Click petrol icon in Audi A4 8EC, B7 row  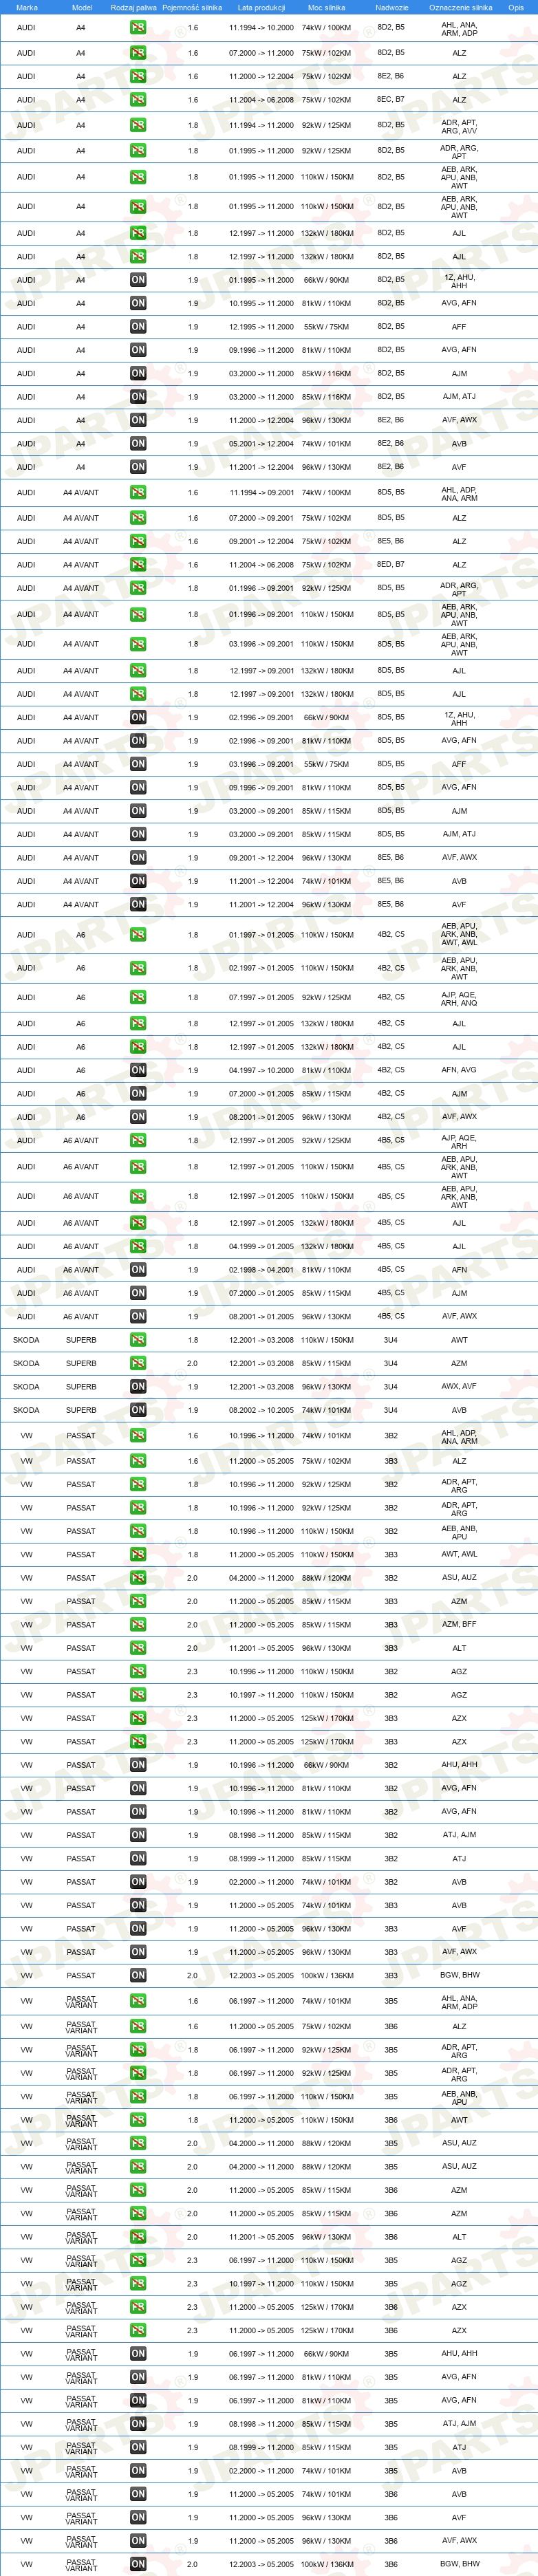(x=138, y=100)
